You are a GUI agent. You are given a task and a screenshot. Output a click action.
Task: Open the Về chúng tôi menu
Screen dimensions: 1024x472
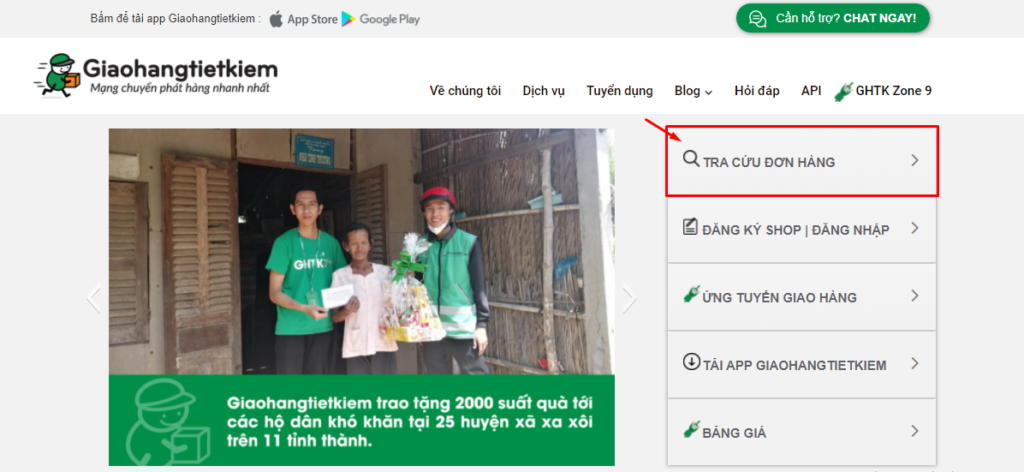click(x=465, y=91)
